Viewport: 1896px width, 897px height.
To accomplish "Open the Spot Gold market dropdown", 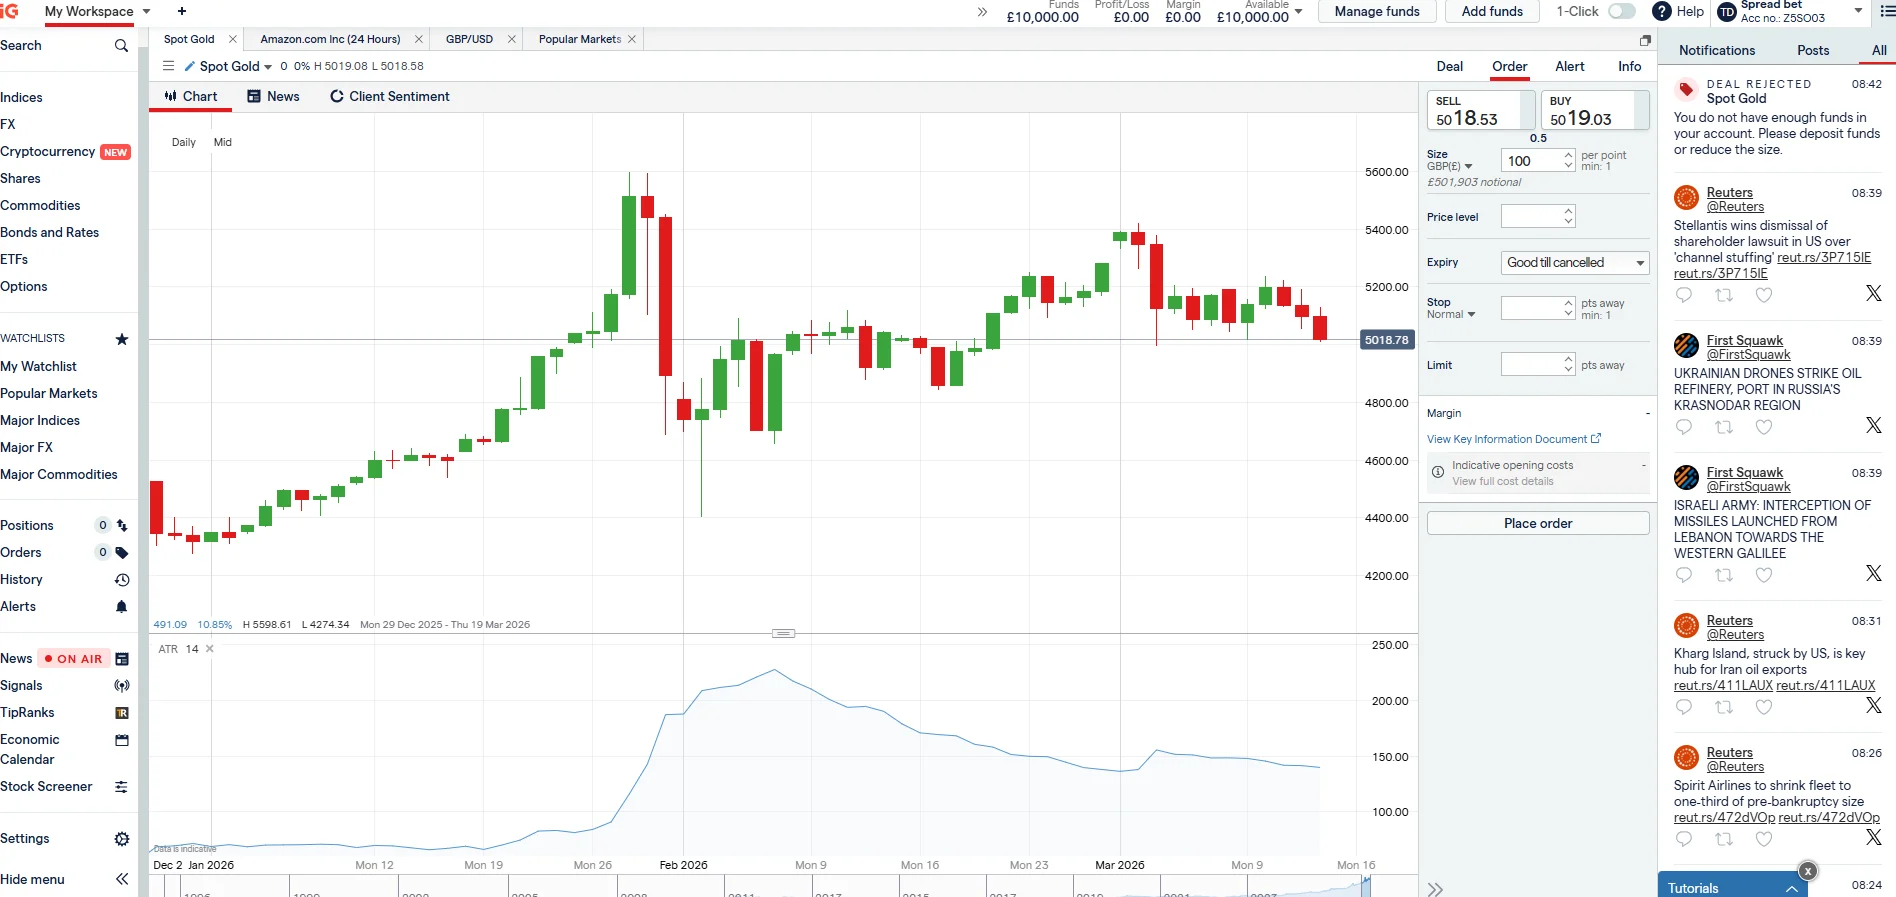I will click(268, 67).
